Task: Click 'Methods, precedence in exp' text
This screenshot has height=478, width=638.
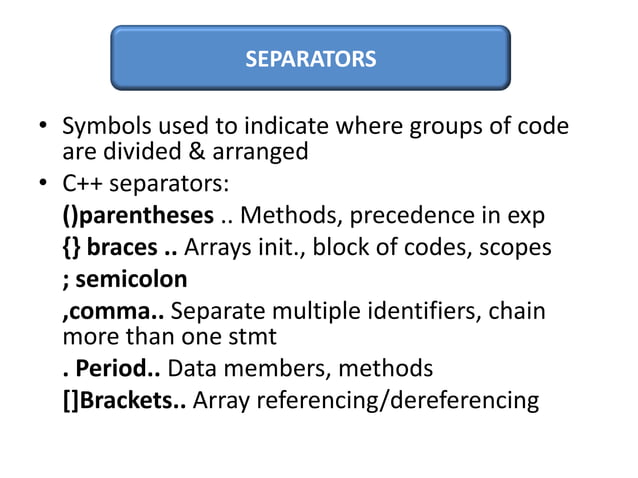Action: click(x=392, y=215)
